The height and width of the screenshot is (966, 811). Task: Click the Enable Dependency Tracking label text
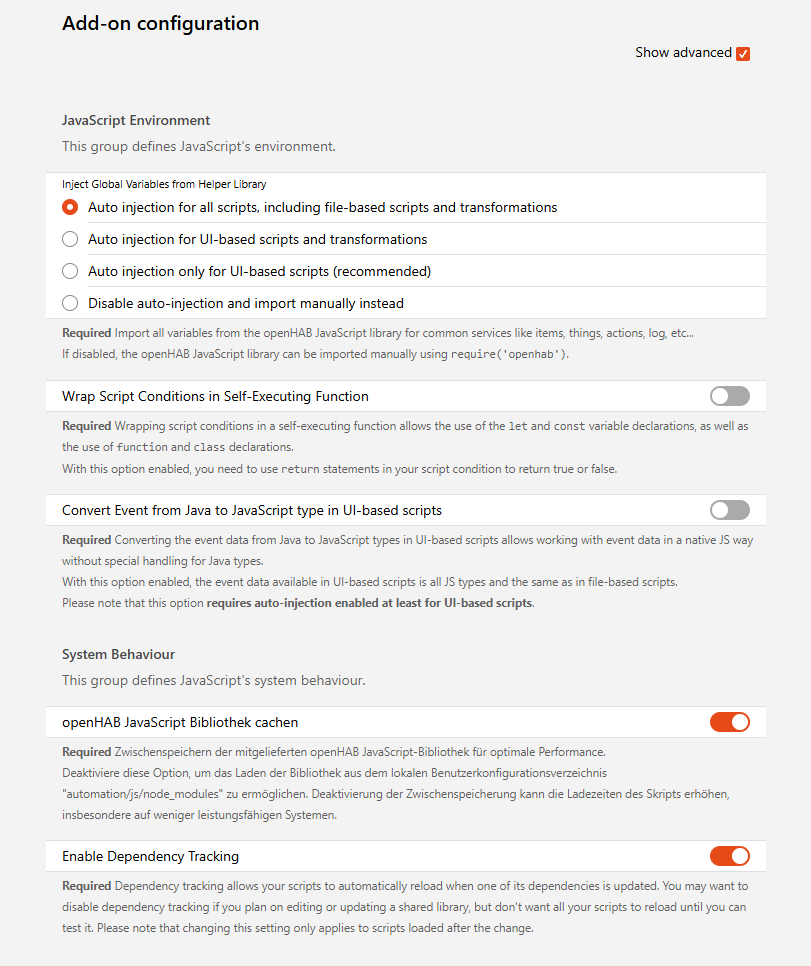[x=150, y=857]
